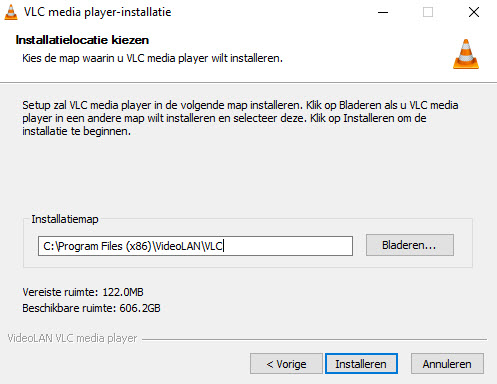
Task: Click the 'VLC media player-installatie' window title
Action: pos(98,12)
